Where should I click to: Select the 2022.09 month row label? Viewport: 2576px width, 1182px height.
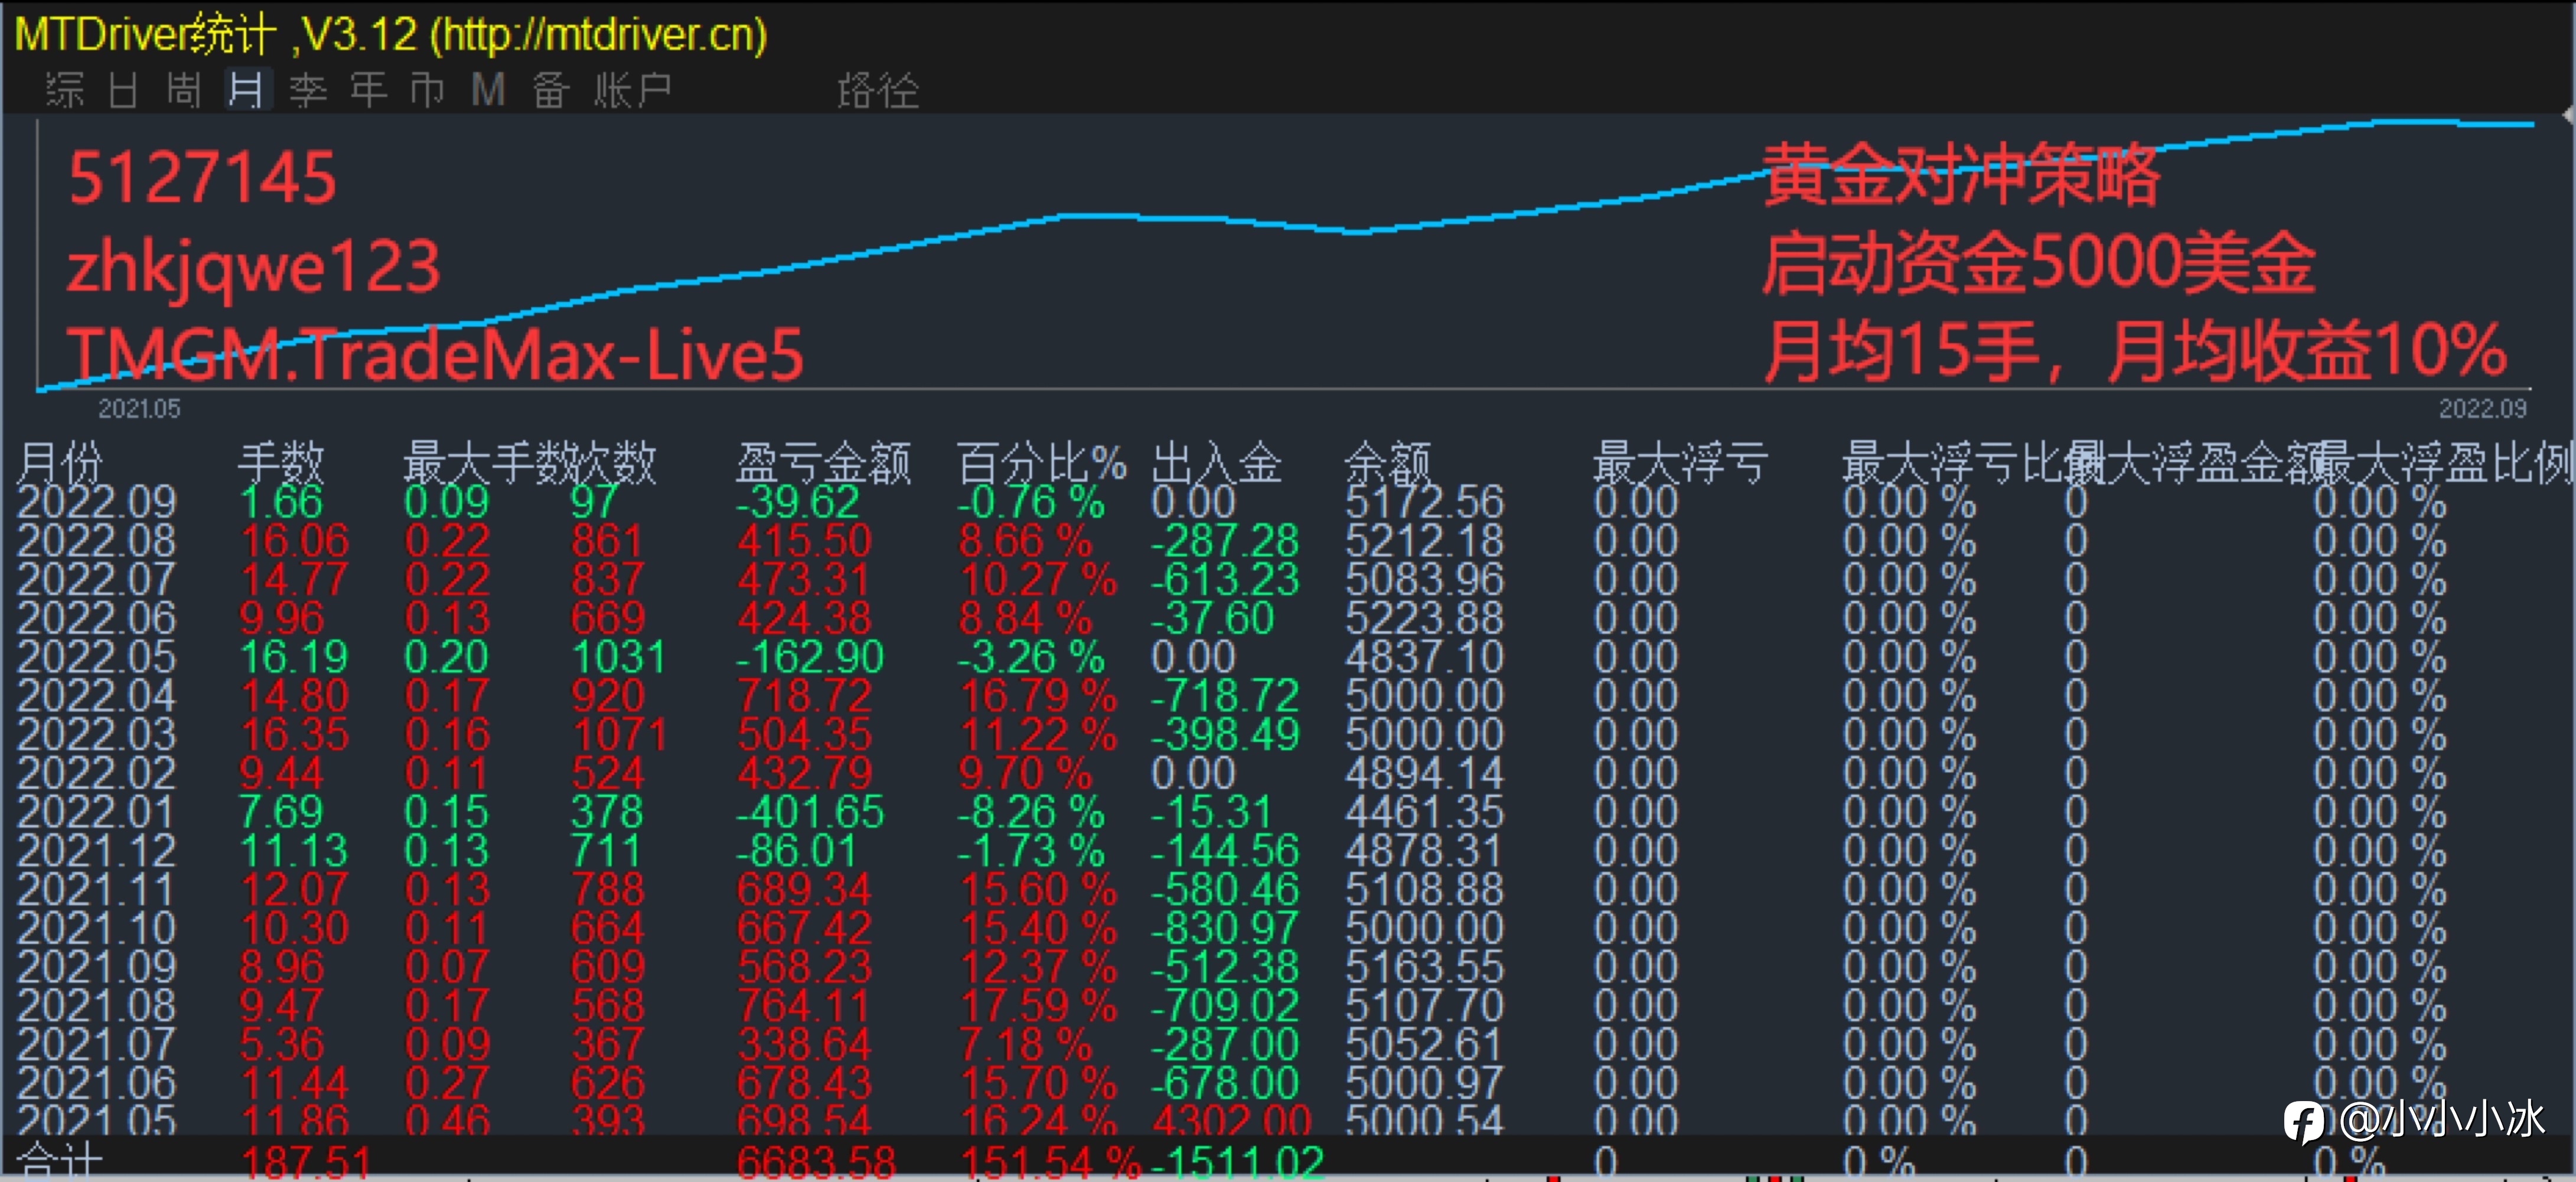96,502
